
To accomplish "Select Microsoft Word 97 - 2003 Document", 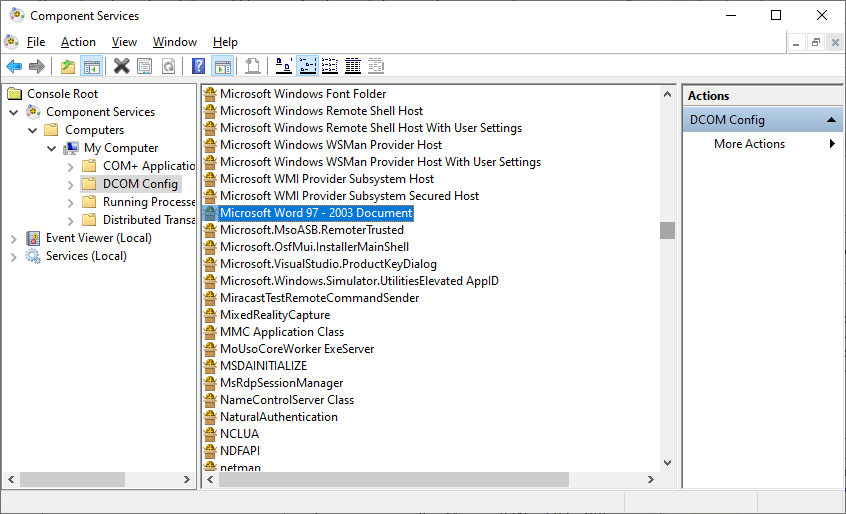I will (x=316, y=213).
